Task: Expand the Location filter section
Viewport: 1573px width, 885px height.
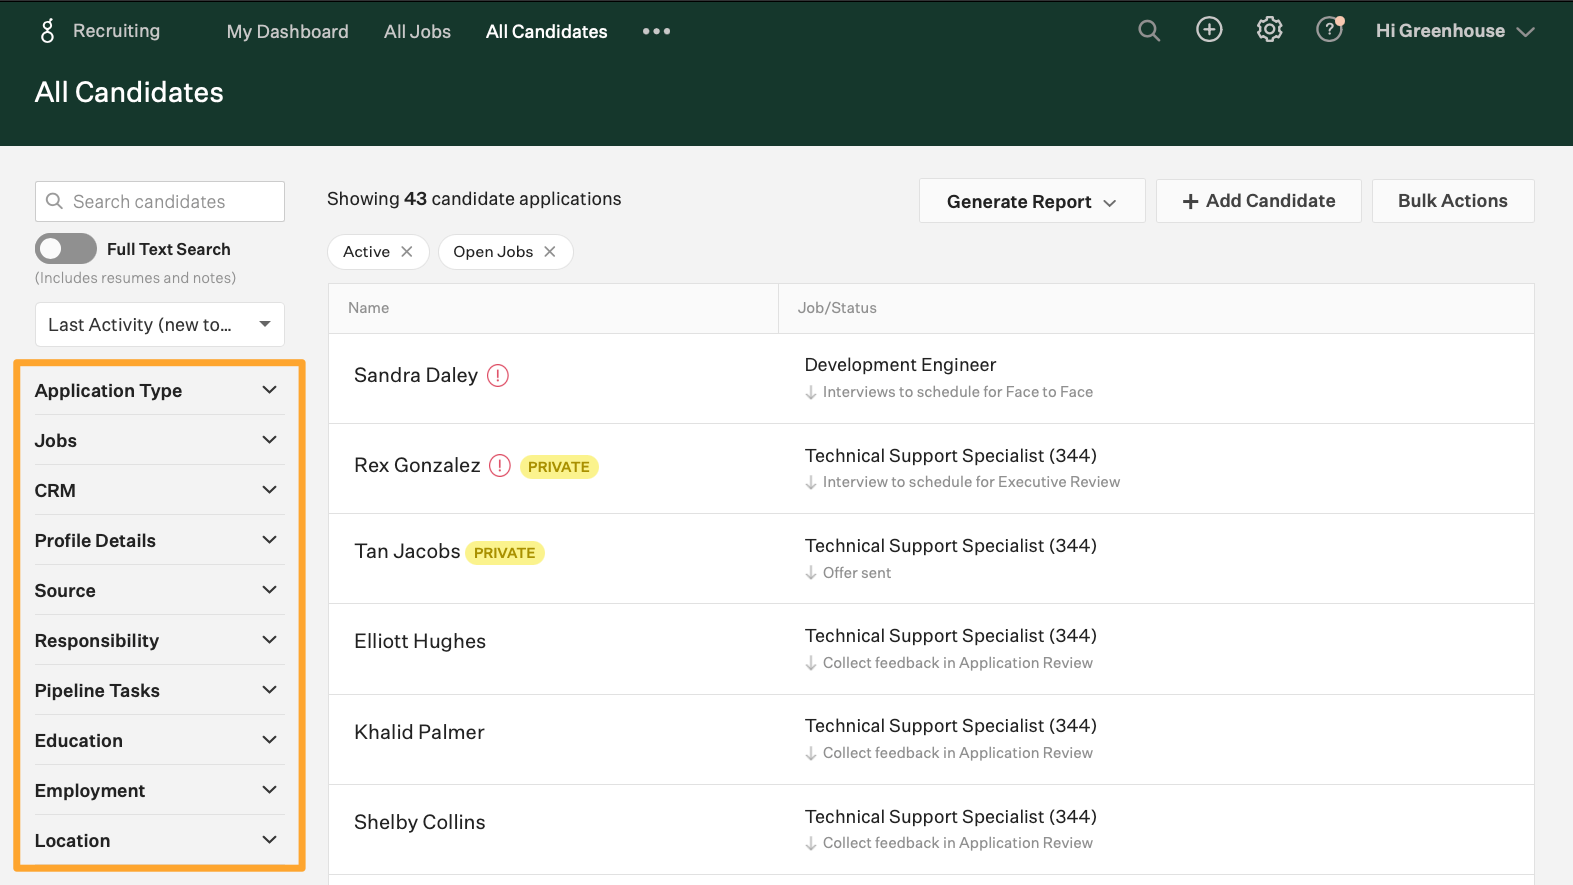Action: tap(159, 840)
